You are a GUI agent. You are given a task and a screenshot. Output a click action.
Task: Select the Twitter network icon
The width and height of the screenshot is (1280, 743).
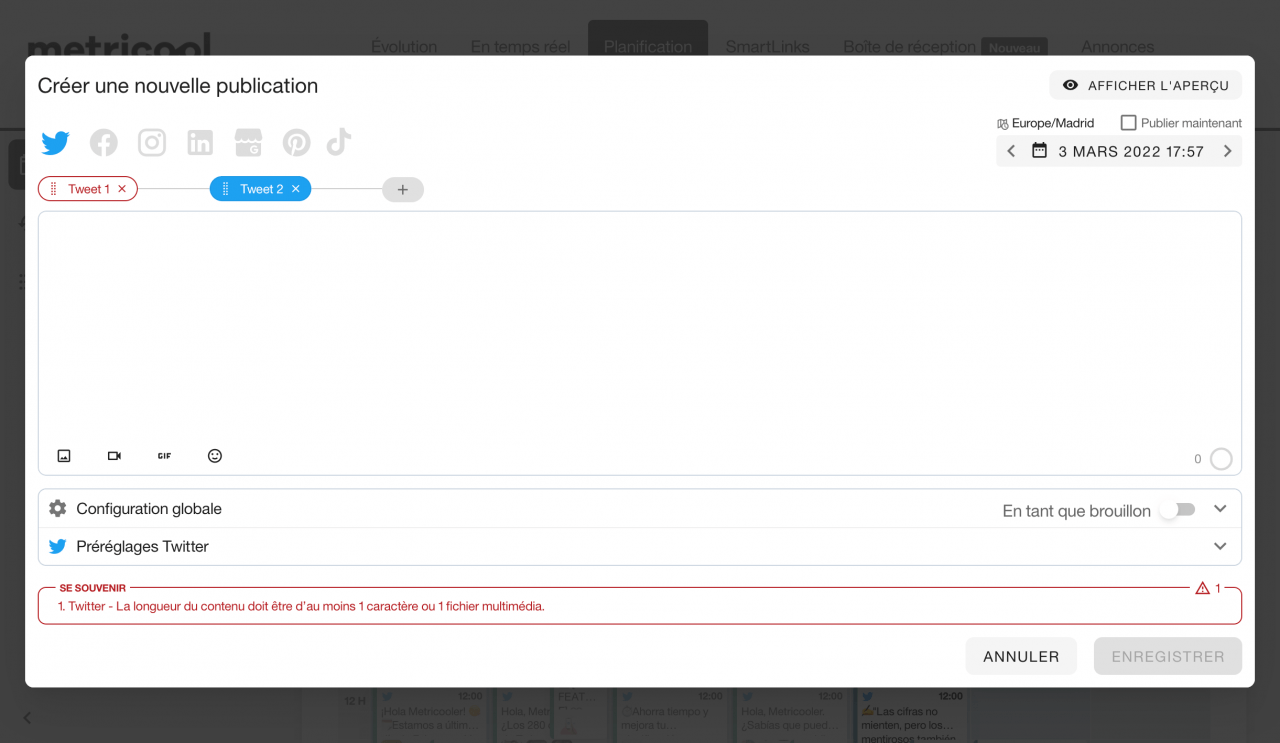[x=55, y=142]
